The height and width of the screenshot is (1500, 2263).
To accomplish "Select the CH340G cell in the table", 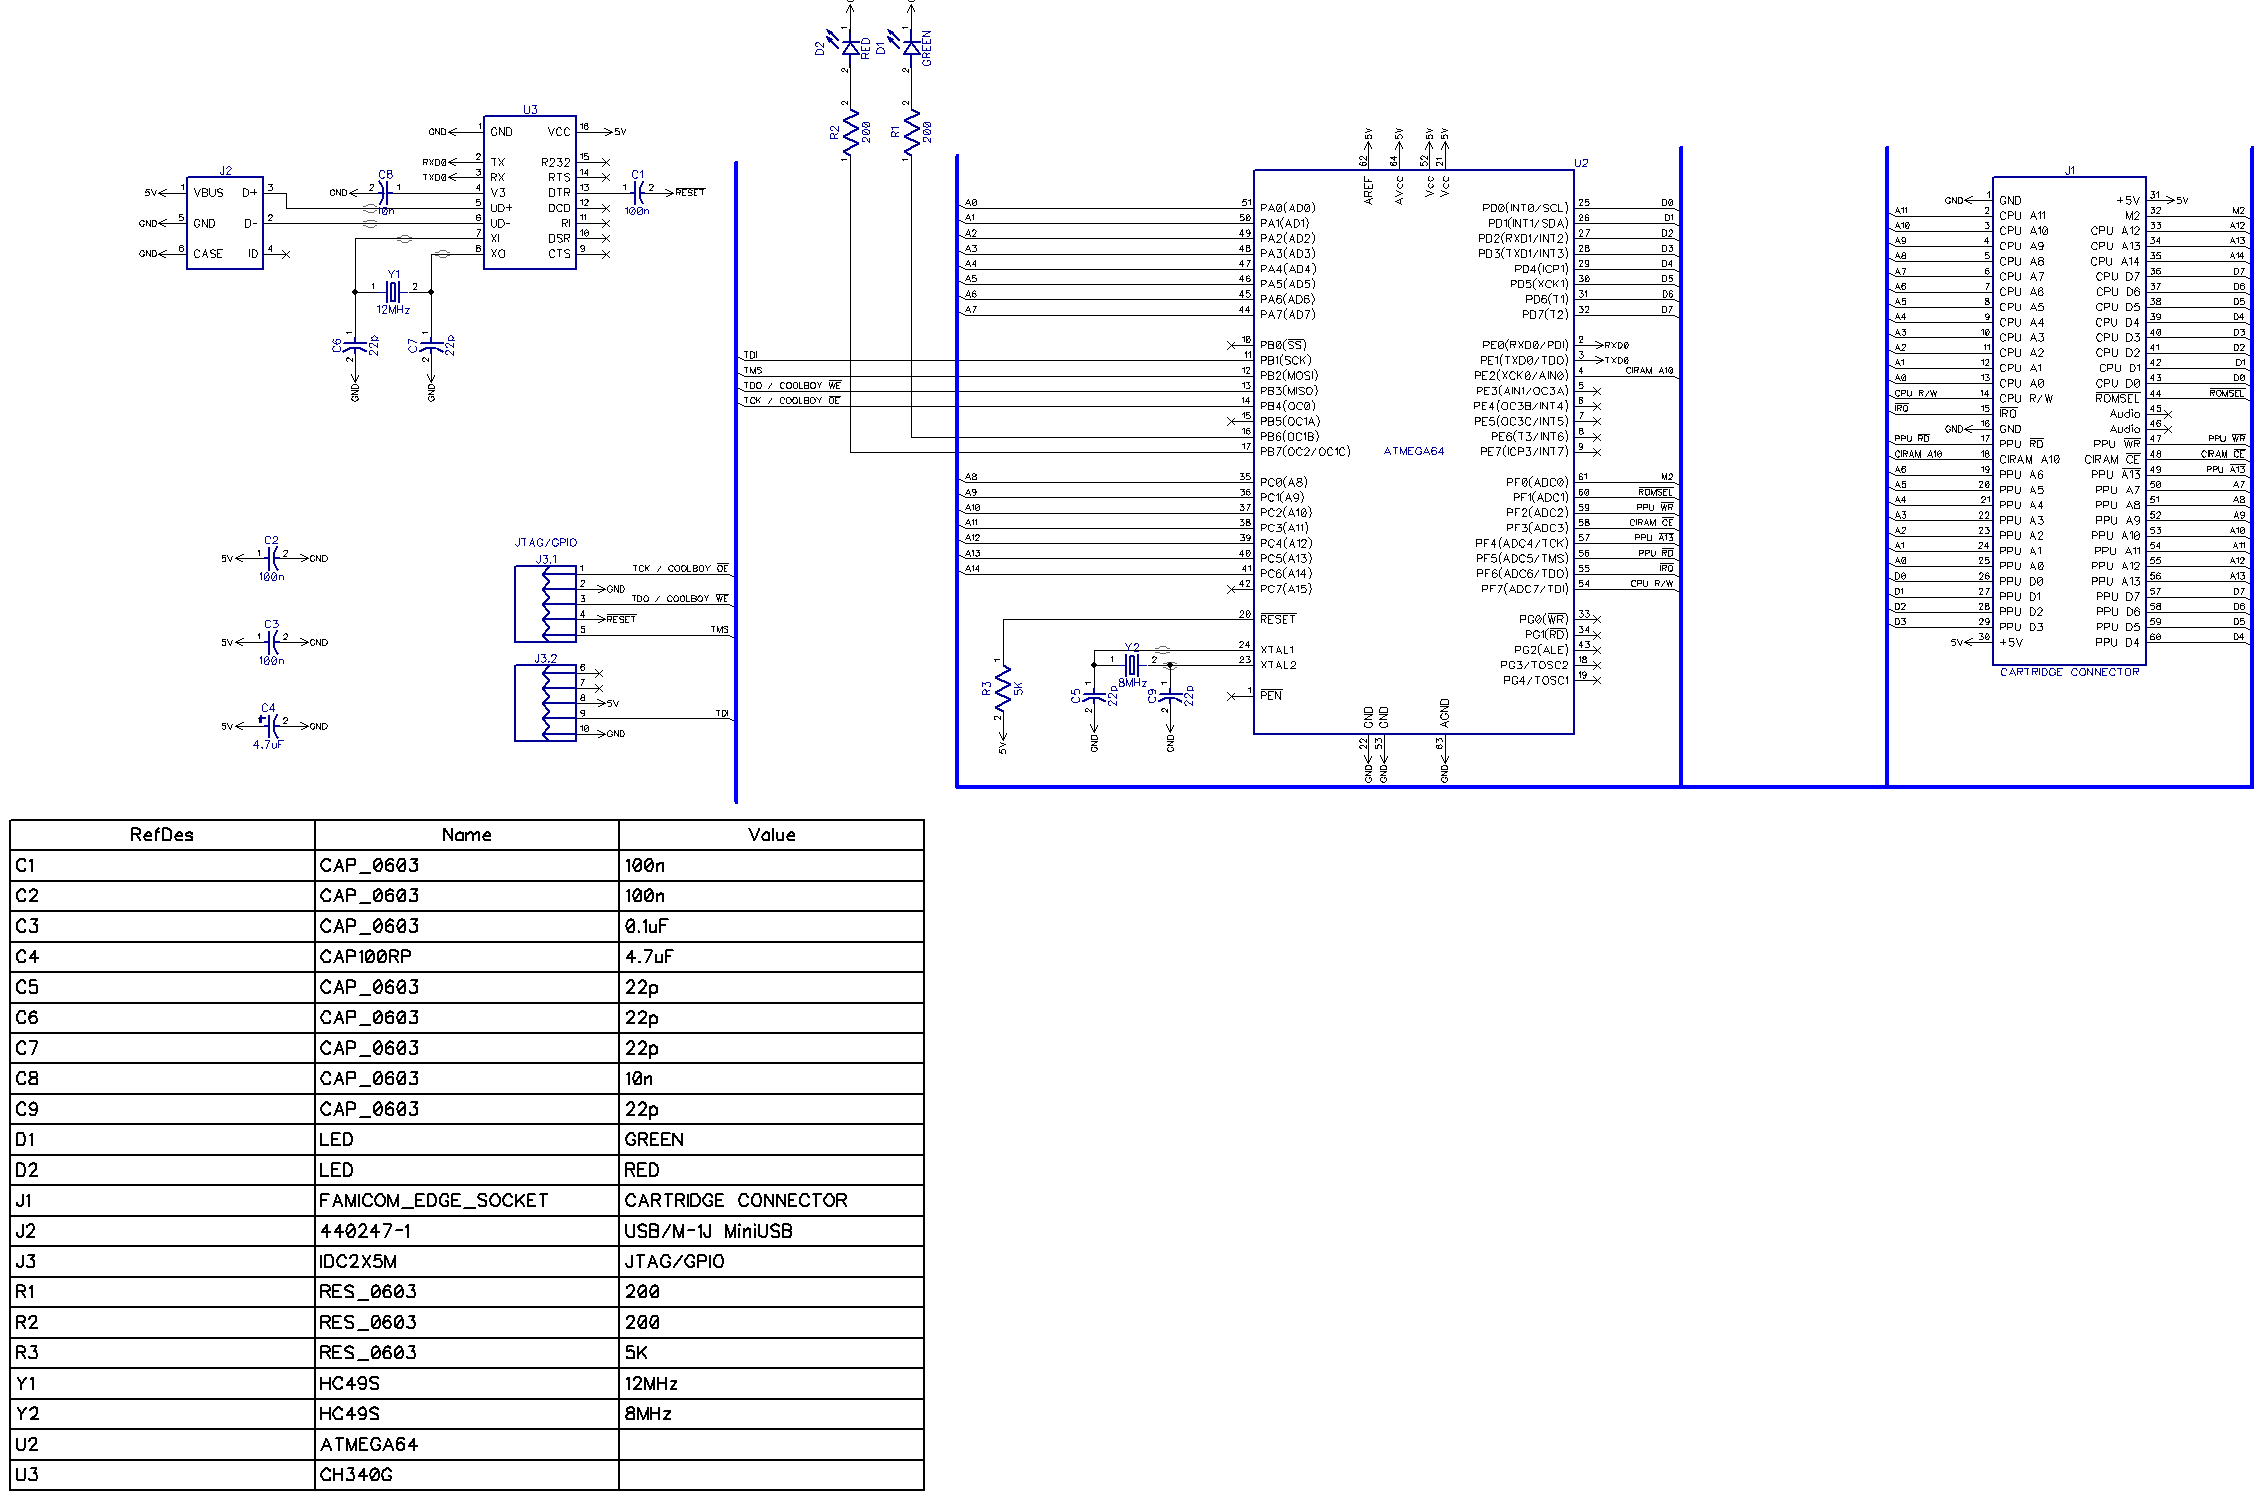I will click(x=467, y=1475).
